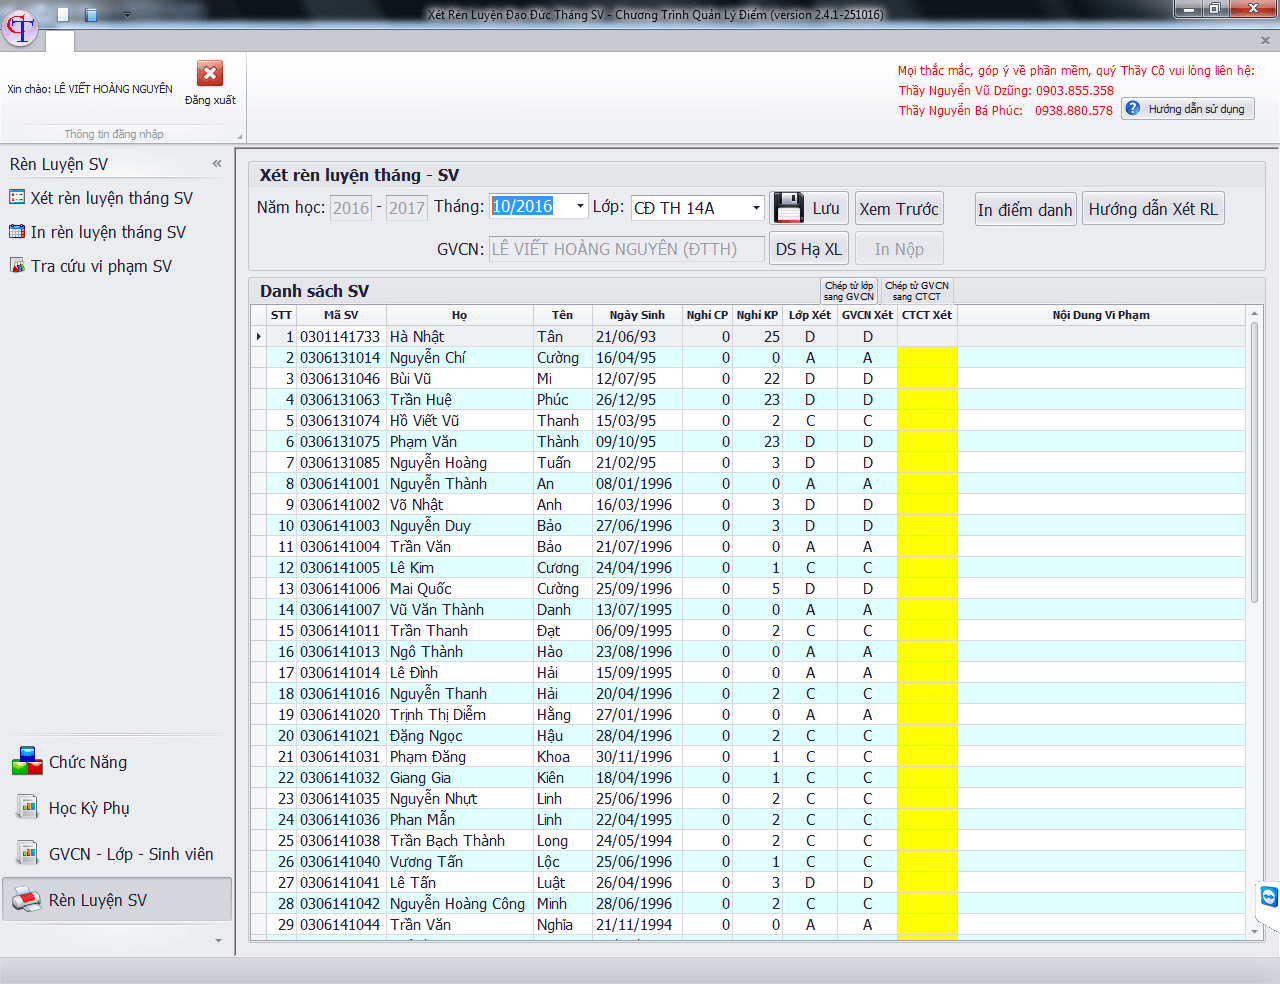Click the floppy disk Lưu save icon
This screenshot has width=1280, height=984.
pyautogui.click(x=789, y=208)
